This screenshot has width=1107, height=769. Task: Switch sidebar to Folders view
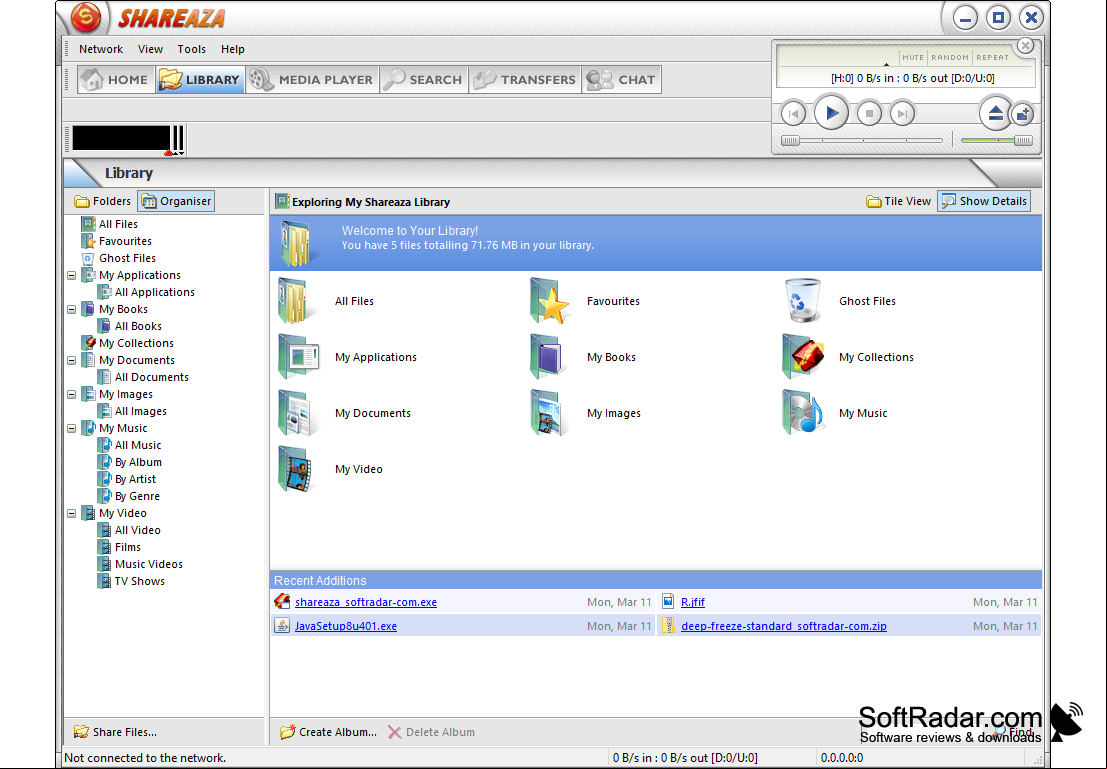click(103, 201)
